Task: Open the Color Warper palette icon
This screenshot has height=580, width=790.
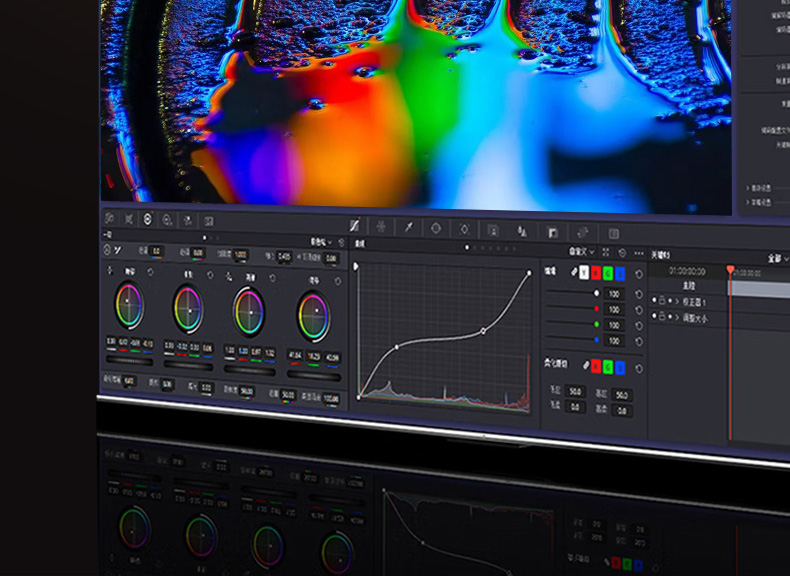Action: (x=381, y=227)
